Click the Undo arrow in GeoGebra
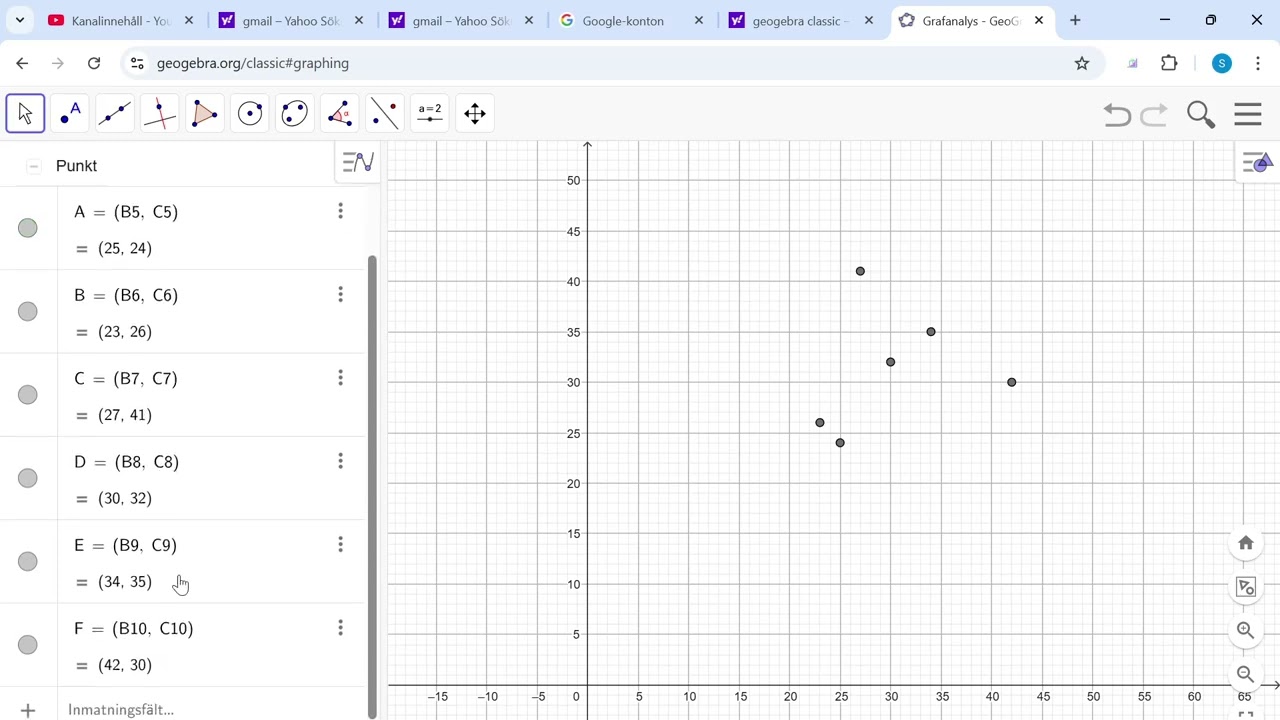This screenshot has height=720, width=1280. (1117, 115)
